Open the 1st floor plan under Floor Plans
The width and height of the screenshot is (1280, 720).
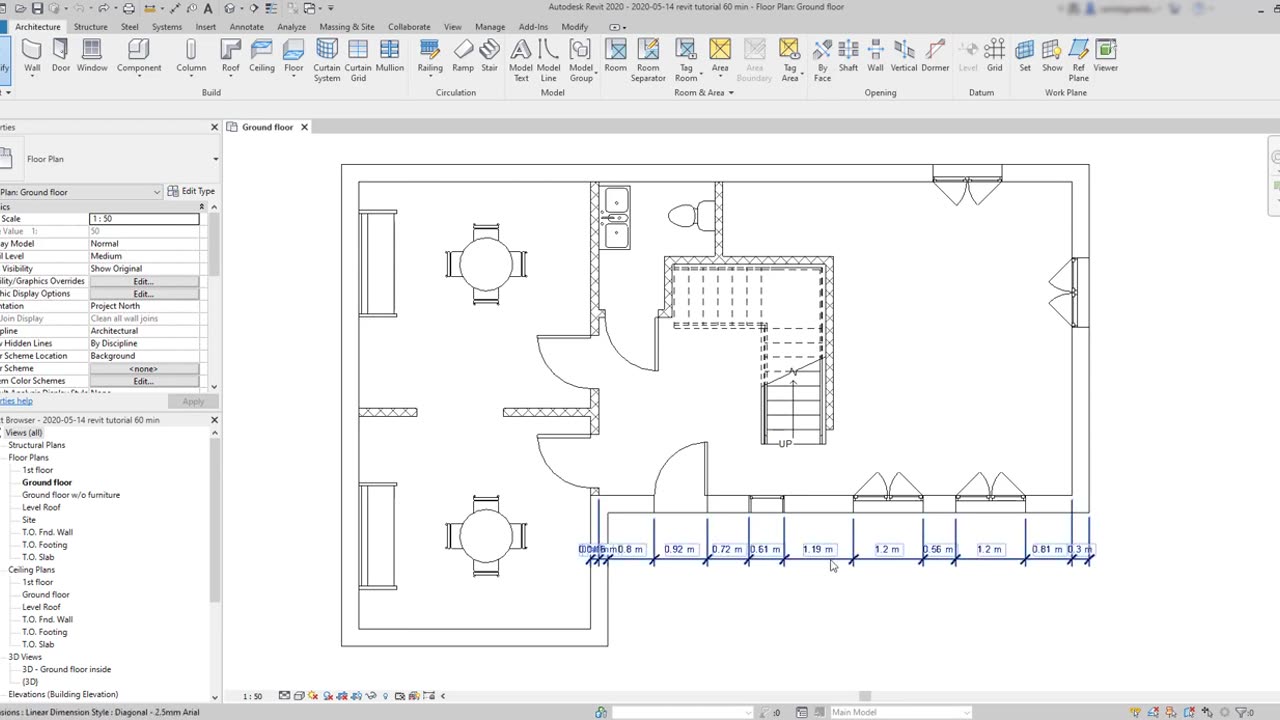click(38, 470)
